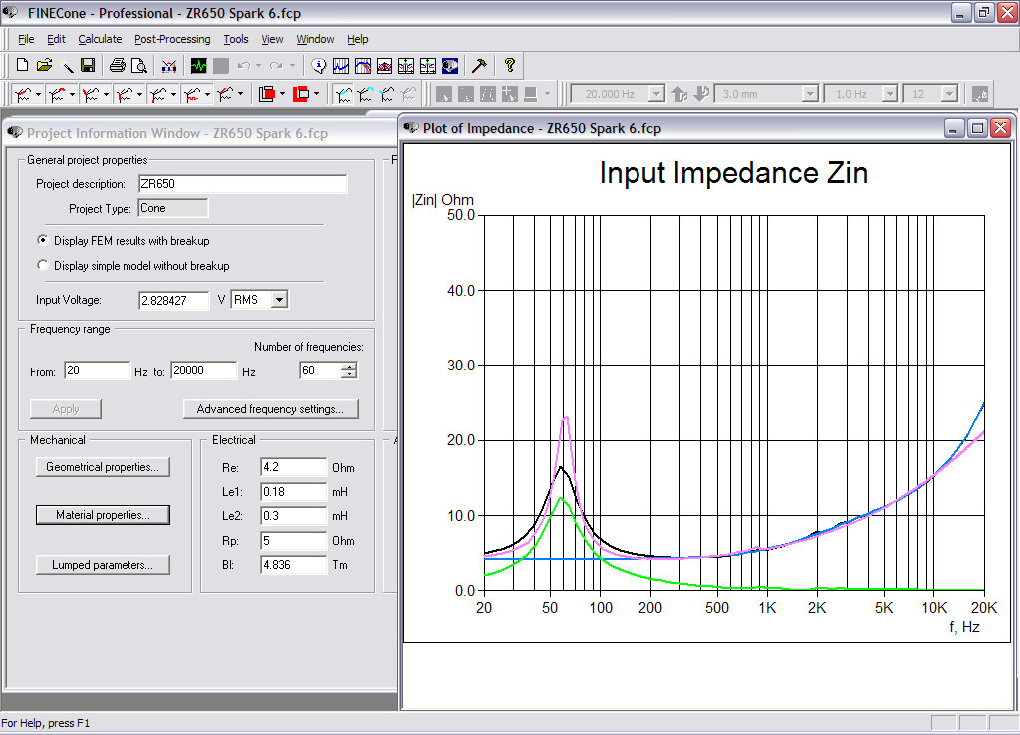Save the project with the floppy disk icon

point(88,65)
